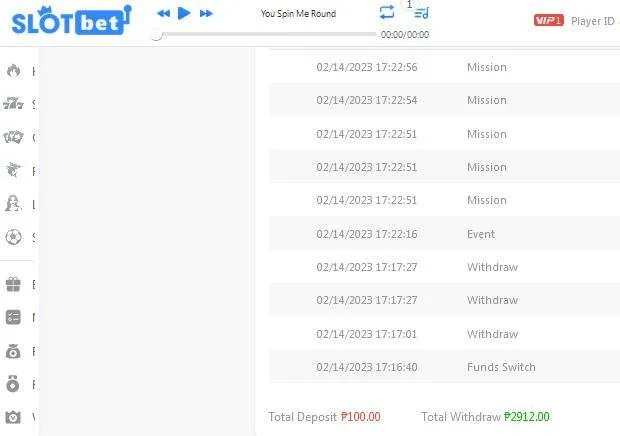Screen dimensions: 620x436
Task: Open the fishing games sidebar icon
Action: point(13,170)
